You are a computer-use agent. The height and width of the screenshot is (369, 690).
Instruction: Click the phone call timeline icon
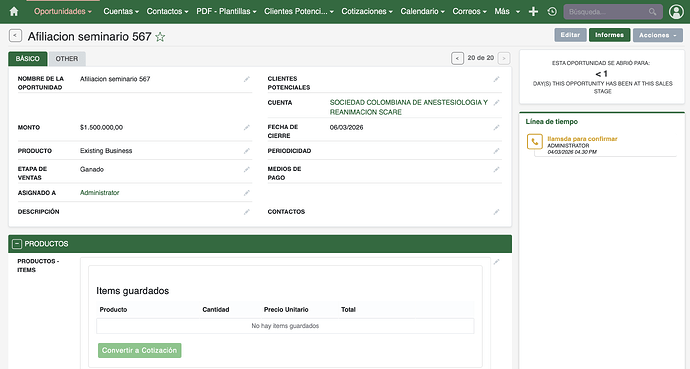point(535,142)
